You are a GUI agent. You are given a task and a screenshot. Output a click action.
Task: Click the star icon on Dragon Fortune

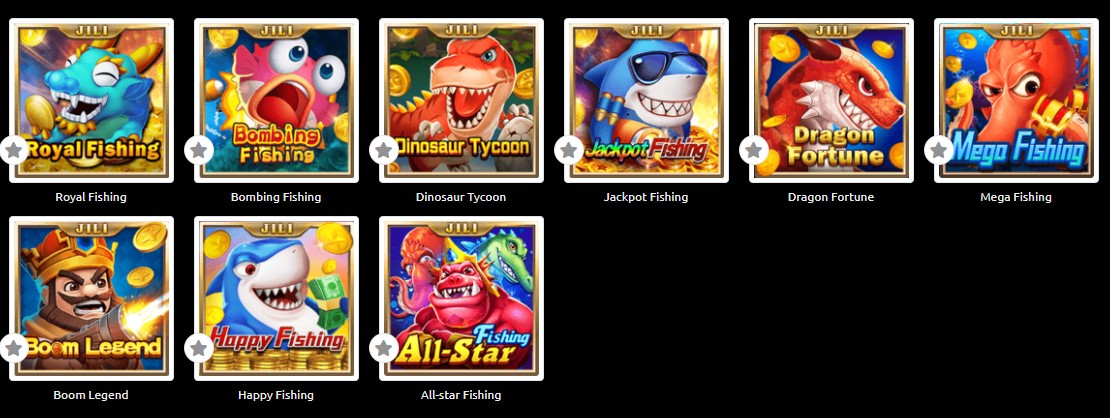(x=754, y=150)
